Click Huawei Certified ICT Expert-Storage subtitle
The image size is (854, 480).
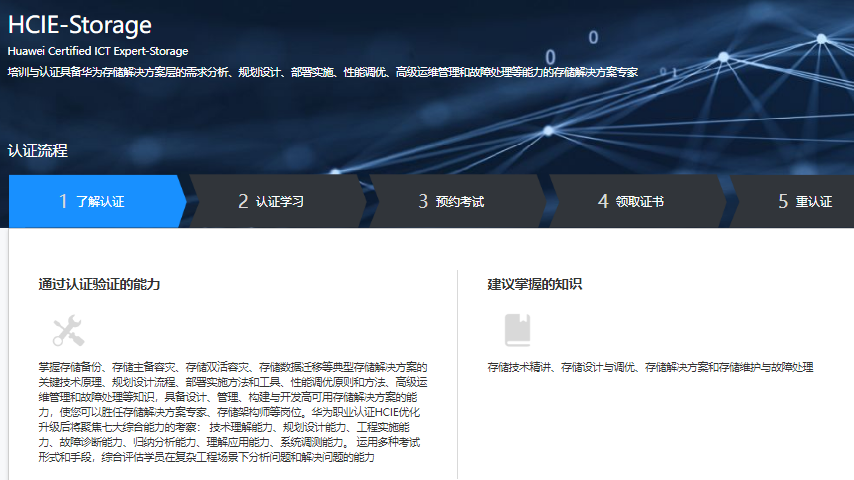tap(98, 51)
